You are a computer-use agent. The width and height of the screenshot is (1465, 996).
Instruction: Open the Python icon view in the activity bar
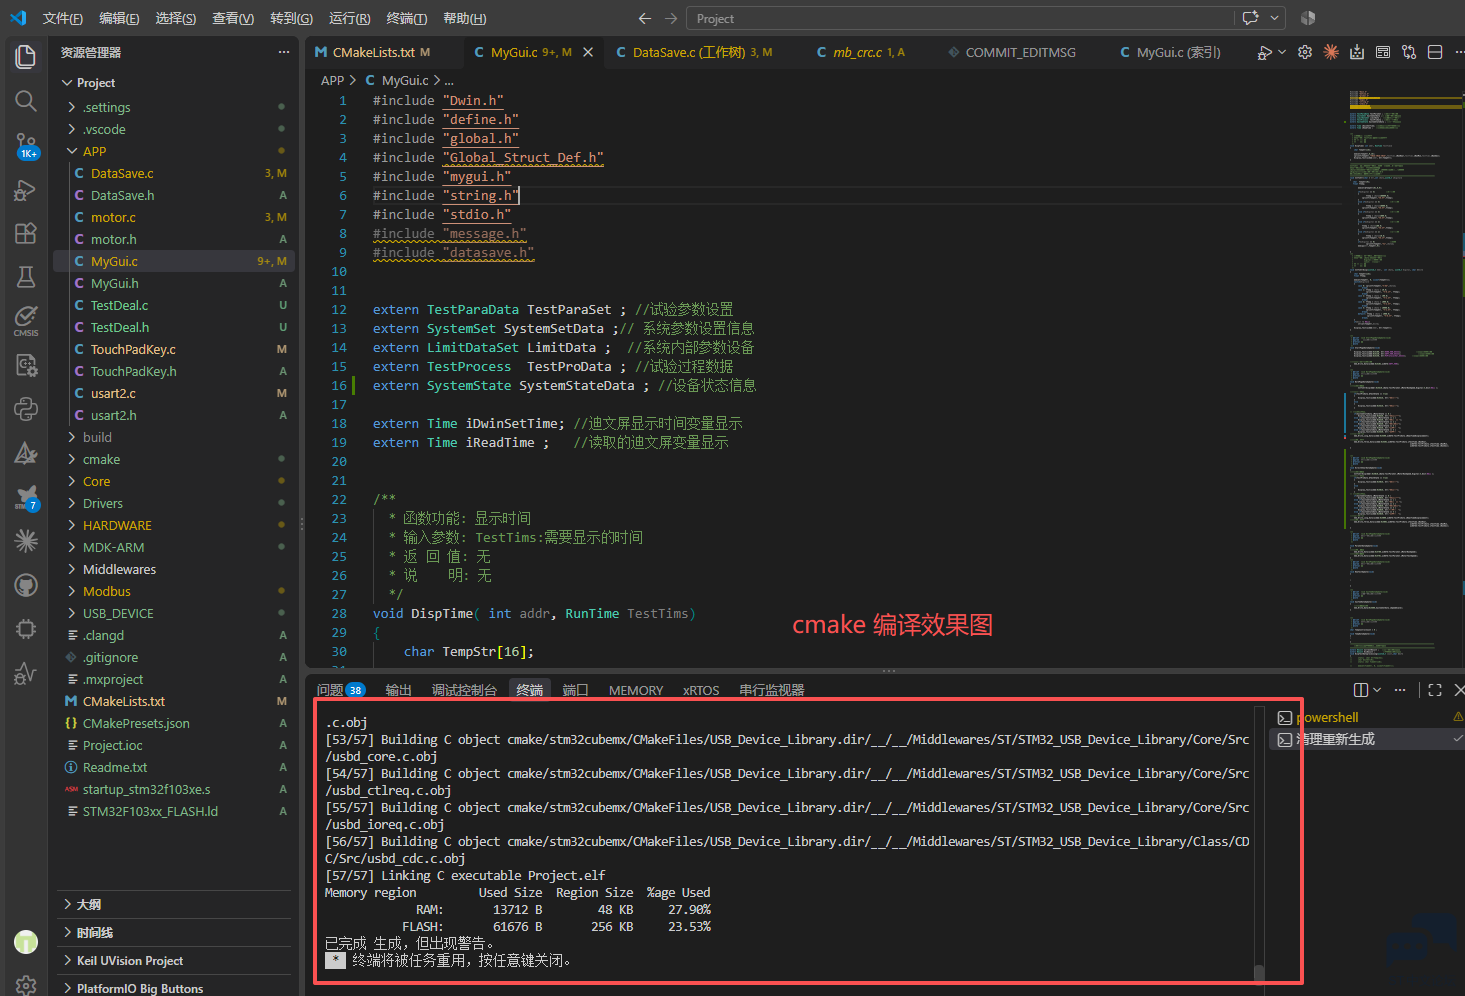[26, 409]
